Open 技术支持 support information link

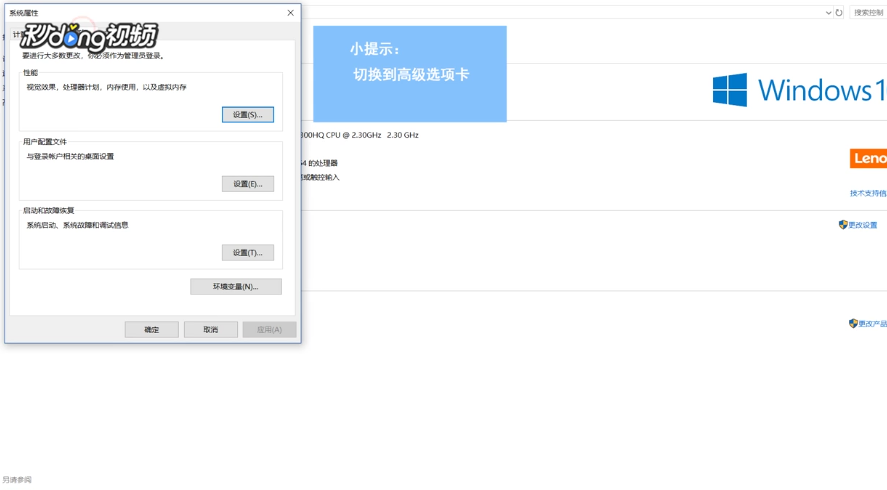click(868, 194)
